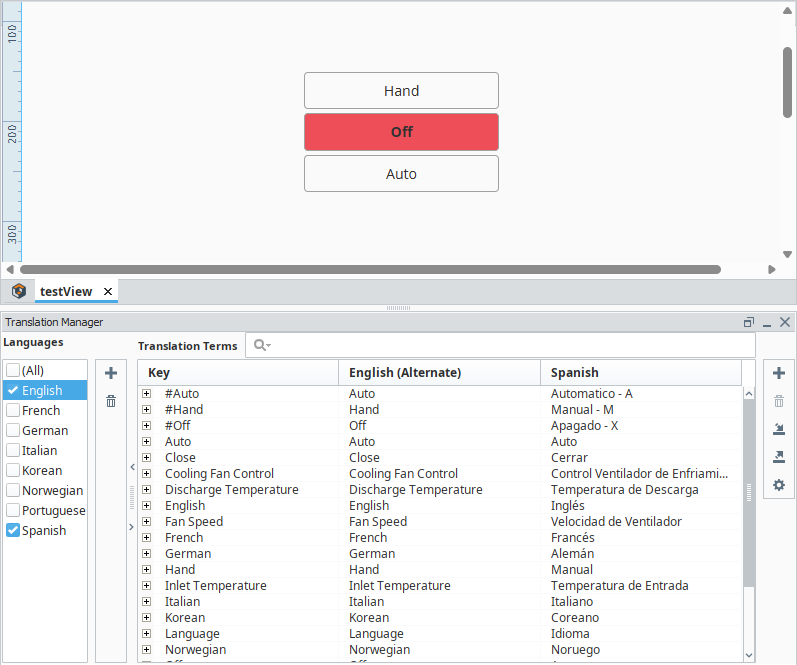Expand the #Auto translation key row

pos(147,394)
